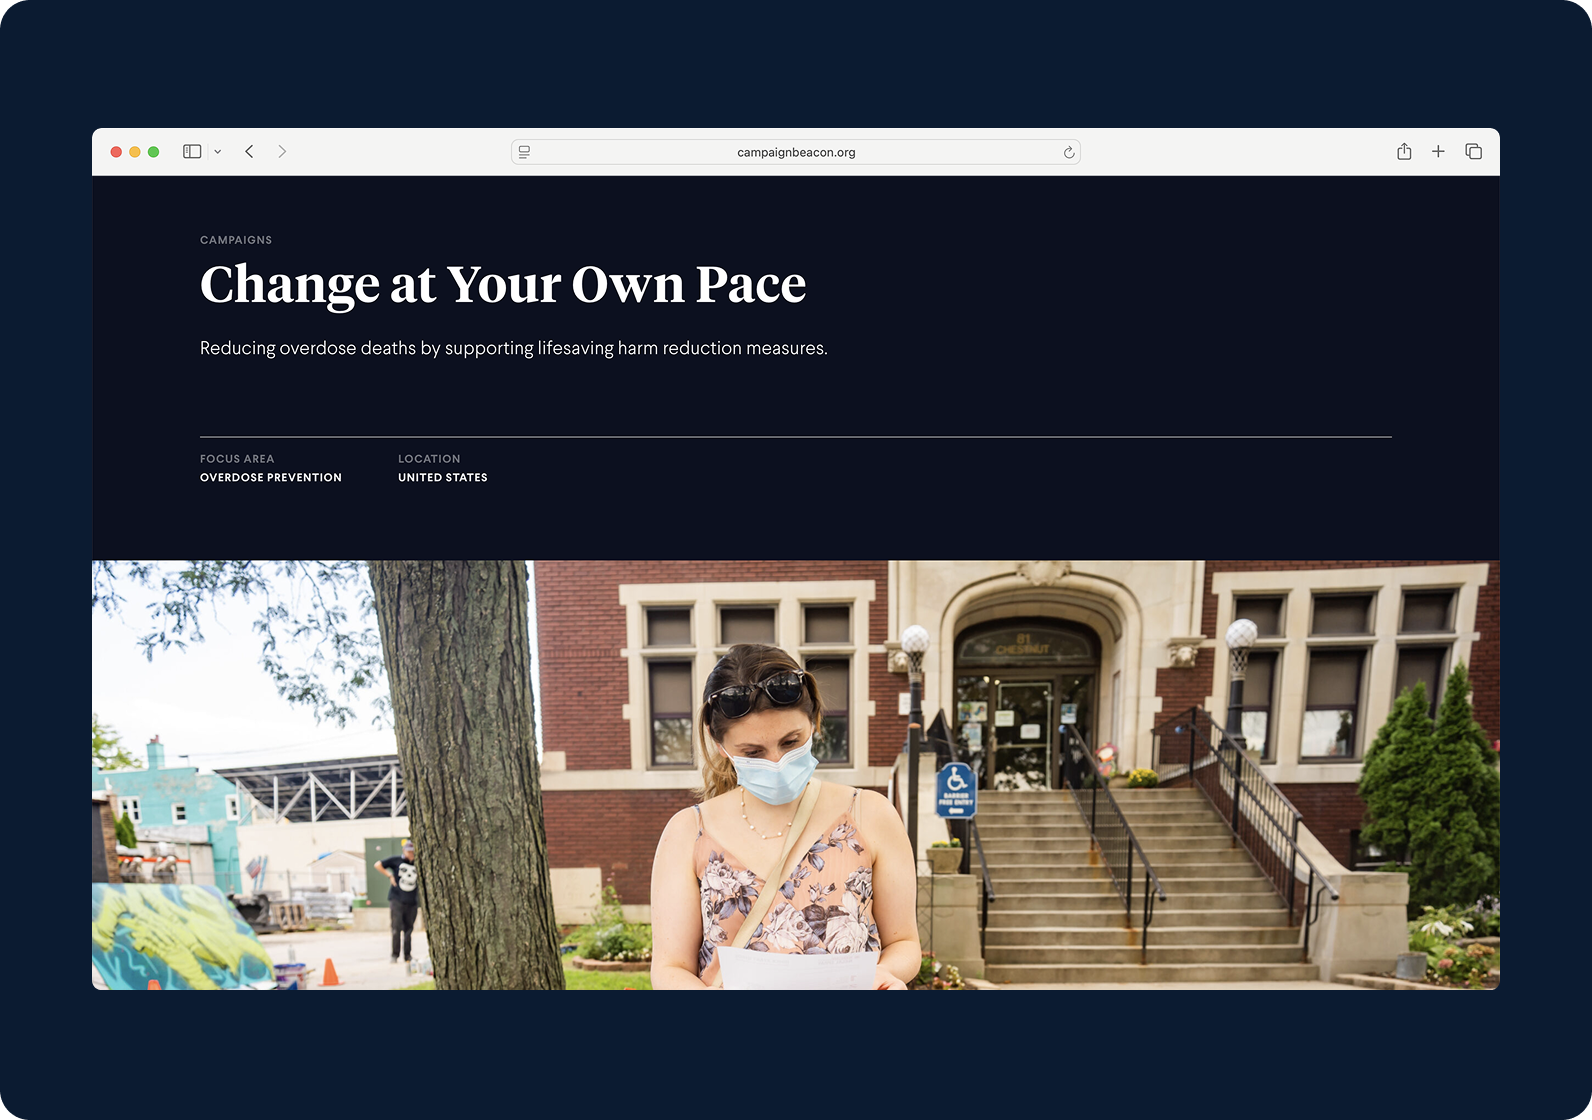Open the page reader icon in address bar

(x=524, y=152)
